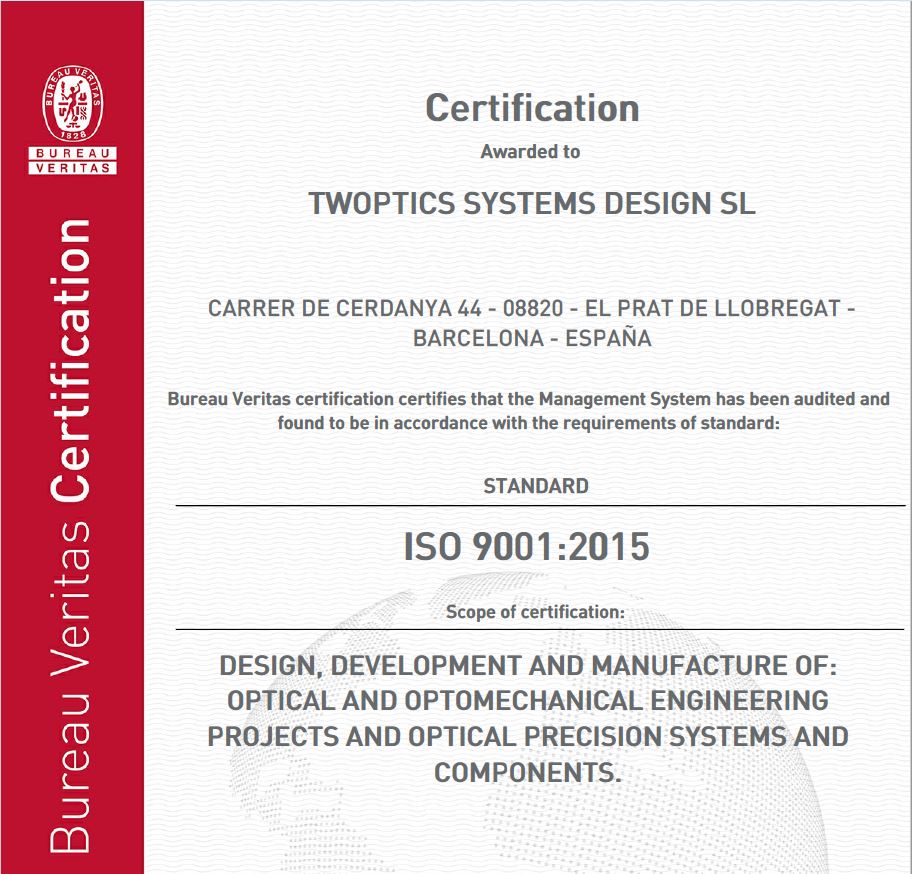Select the 'Certification' heading
The image size is (912, 874).
coord(532,108)
